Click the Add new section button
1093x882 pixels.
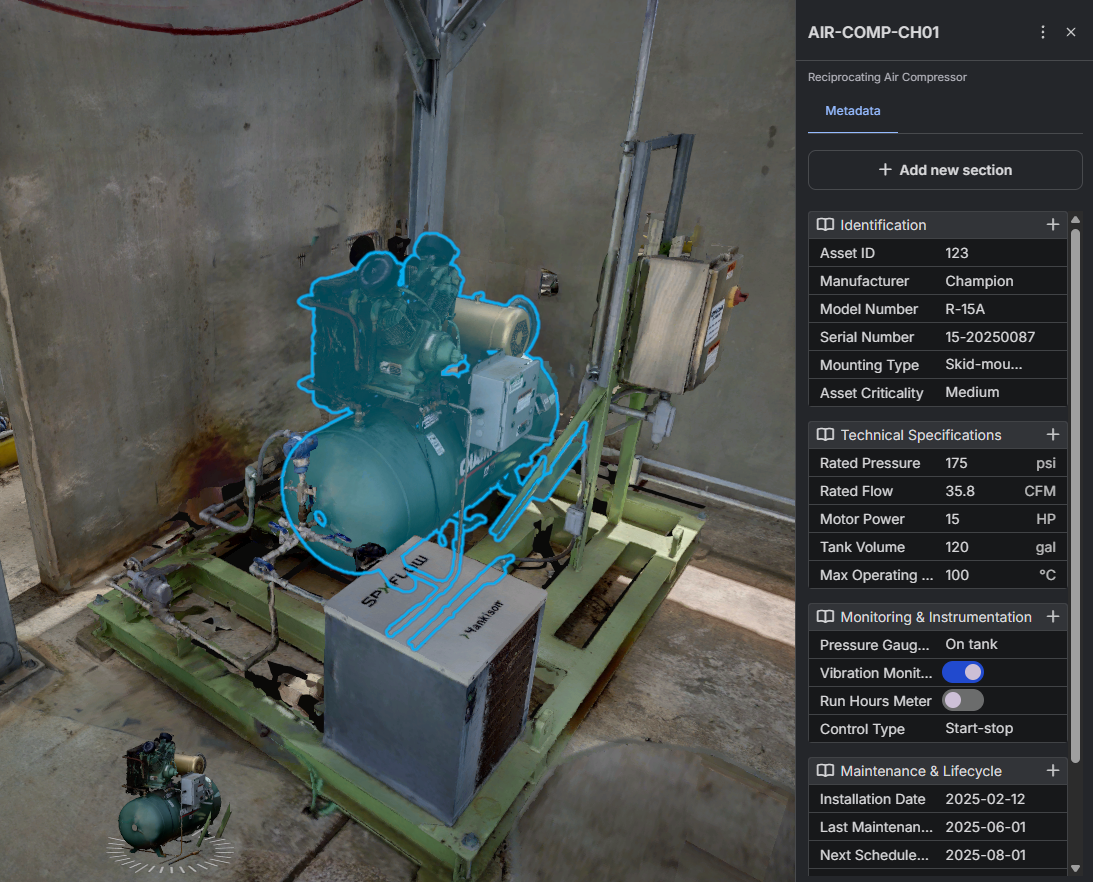(945, 170)
